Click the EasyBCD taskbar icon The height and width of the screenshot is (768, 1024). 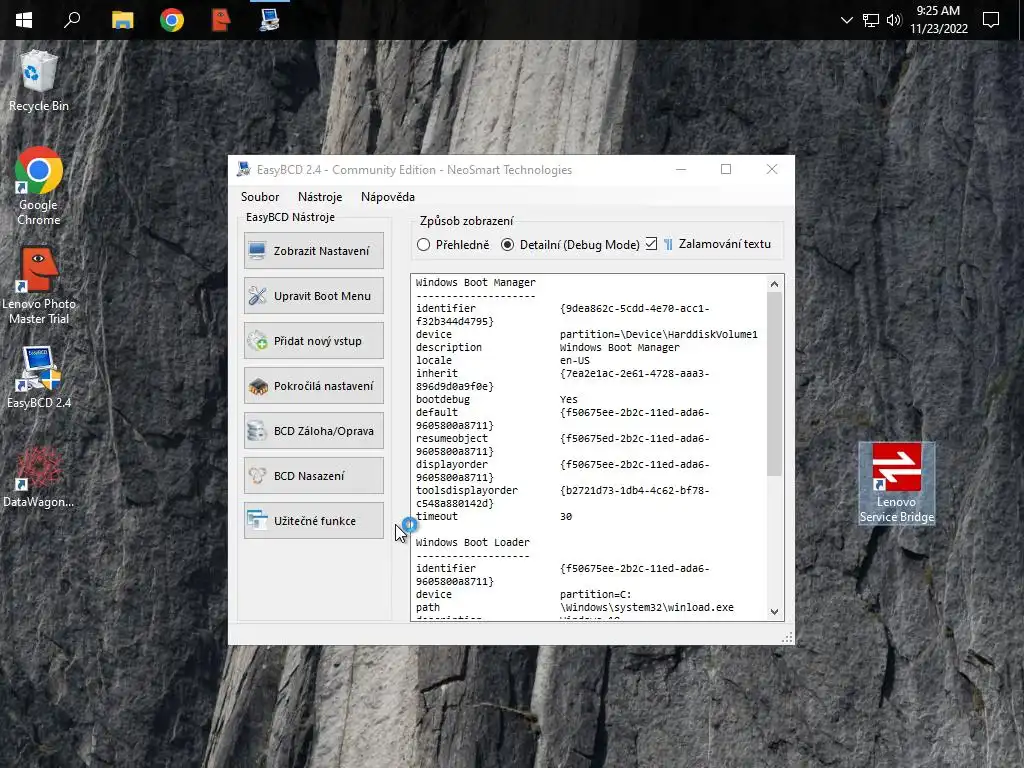[270, 20]
